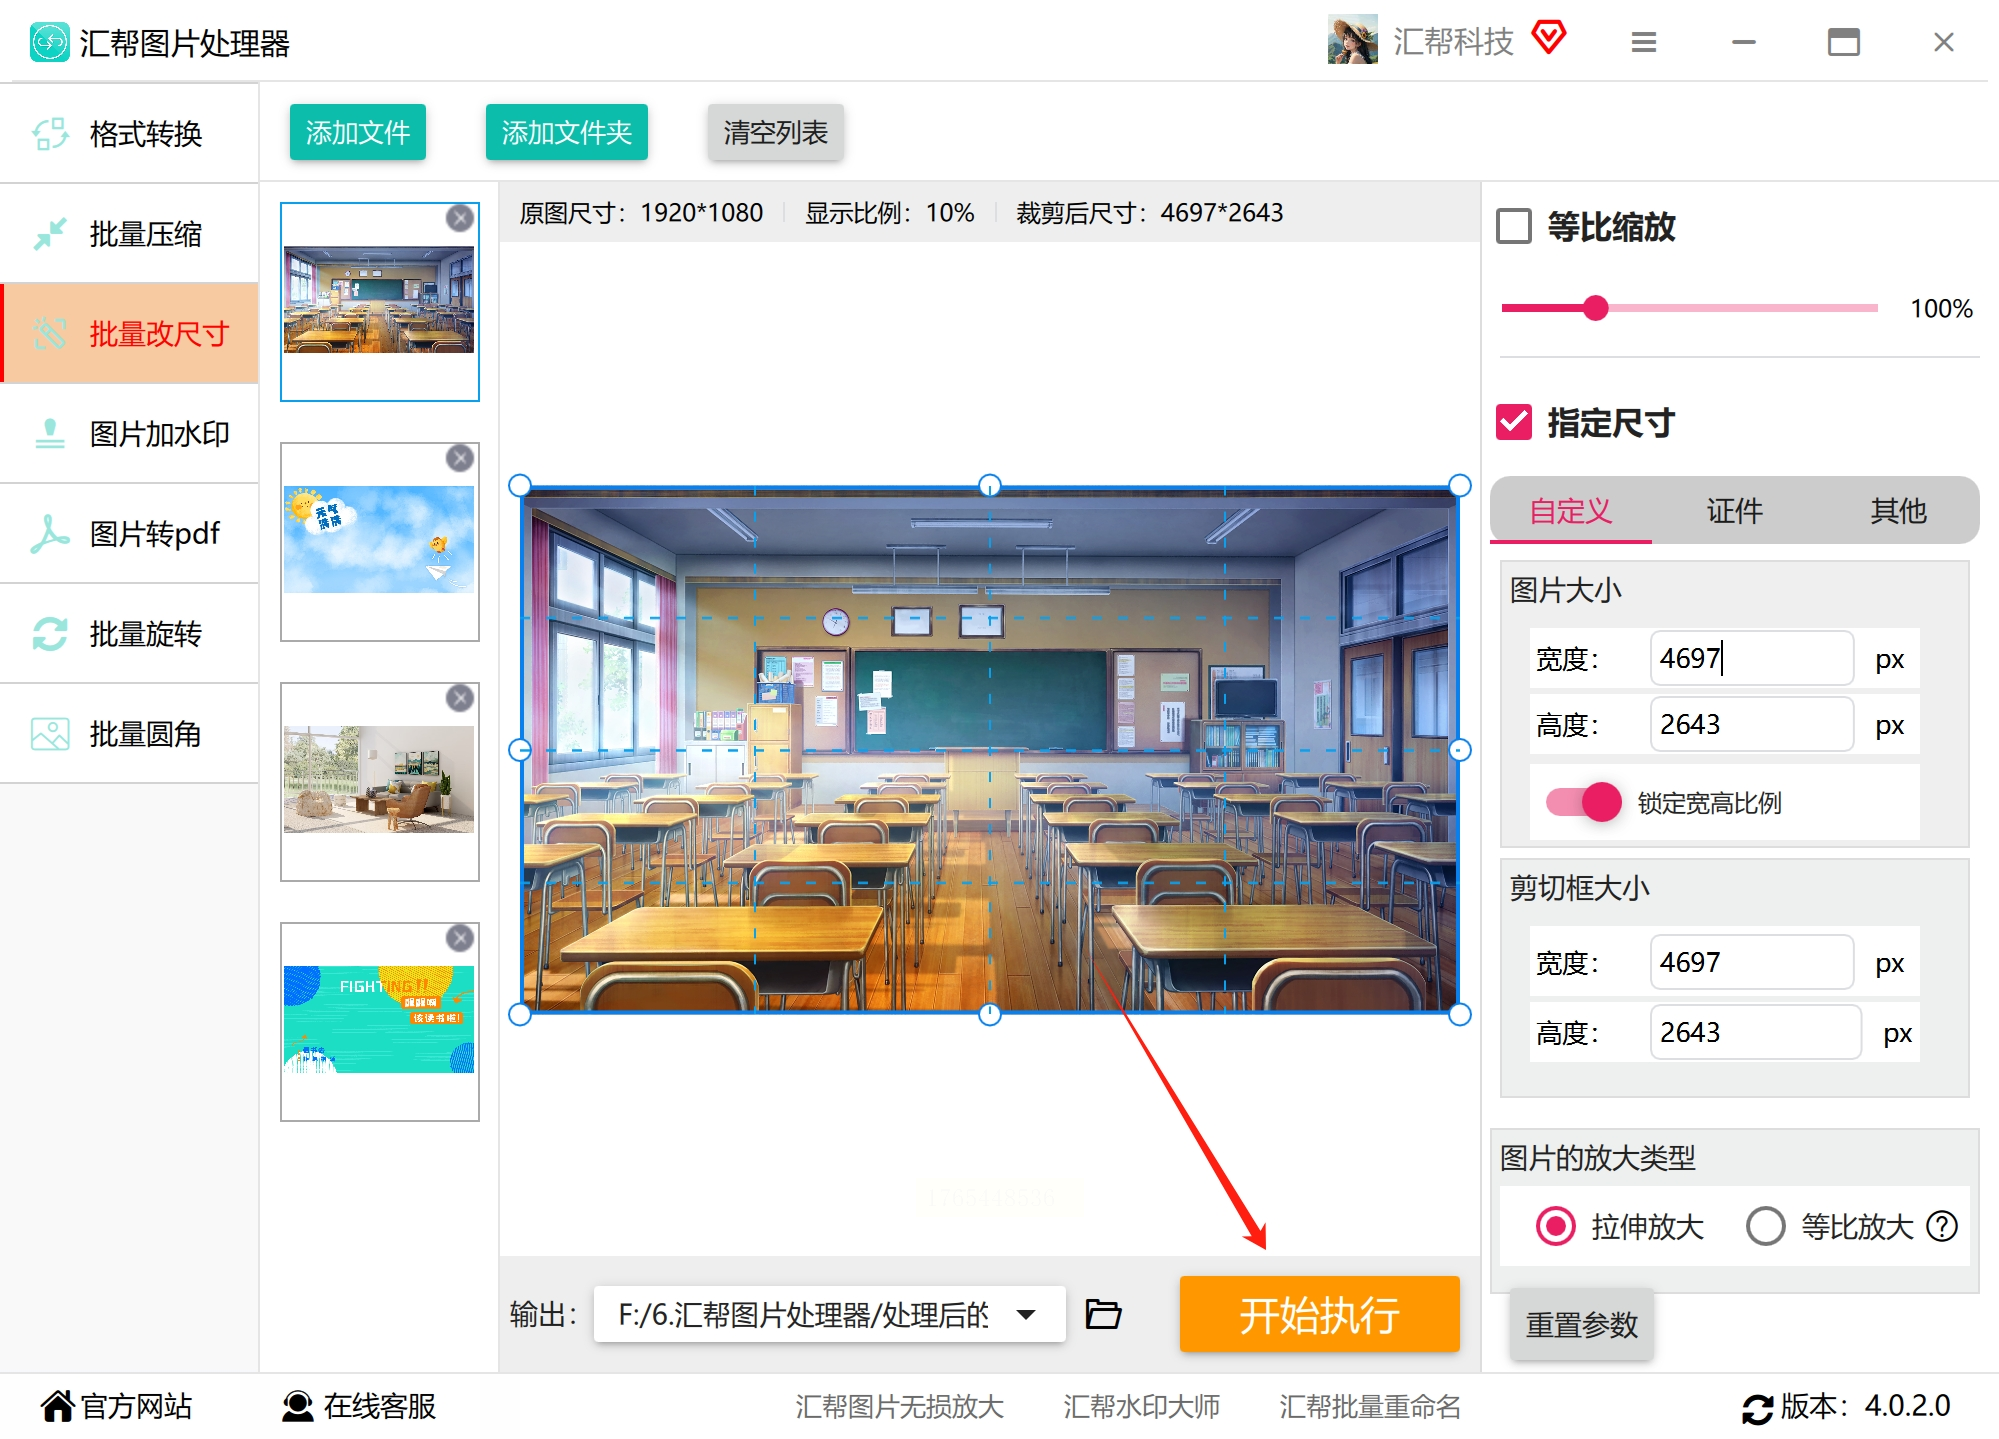Uncheck the 指定尺寸 checkbox
This screenshot has width=1999, height=1439.
point(1514,422)
